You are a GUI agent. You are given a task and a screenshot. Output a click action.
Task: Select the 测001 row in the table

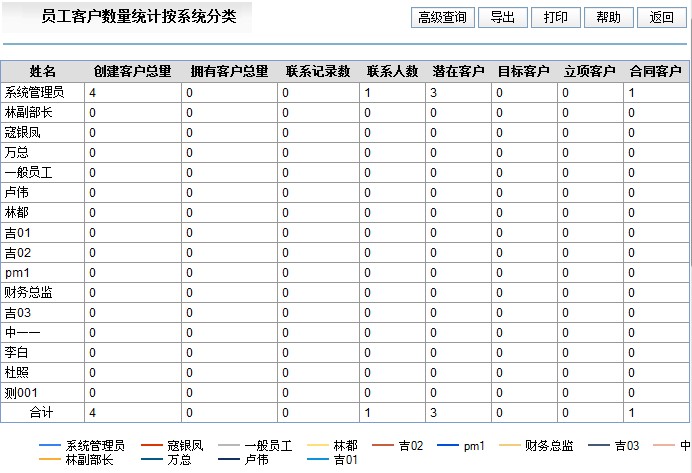[21, 393]
